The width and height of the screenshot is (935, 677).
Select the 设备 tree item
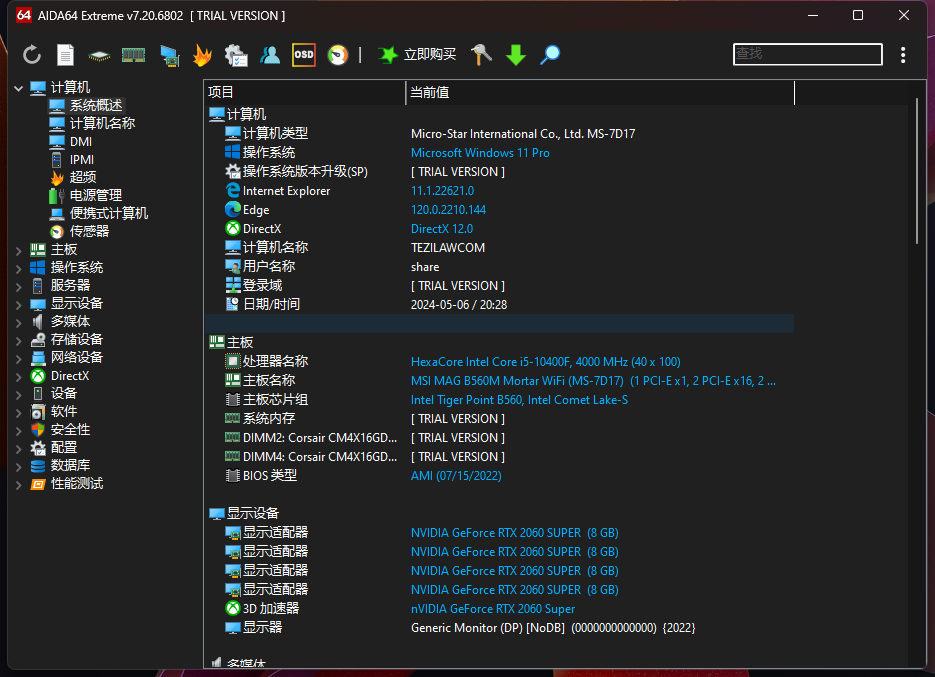tap(63, 394)
